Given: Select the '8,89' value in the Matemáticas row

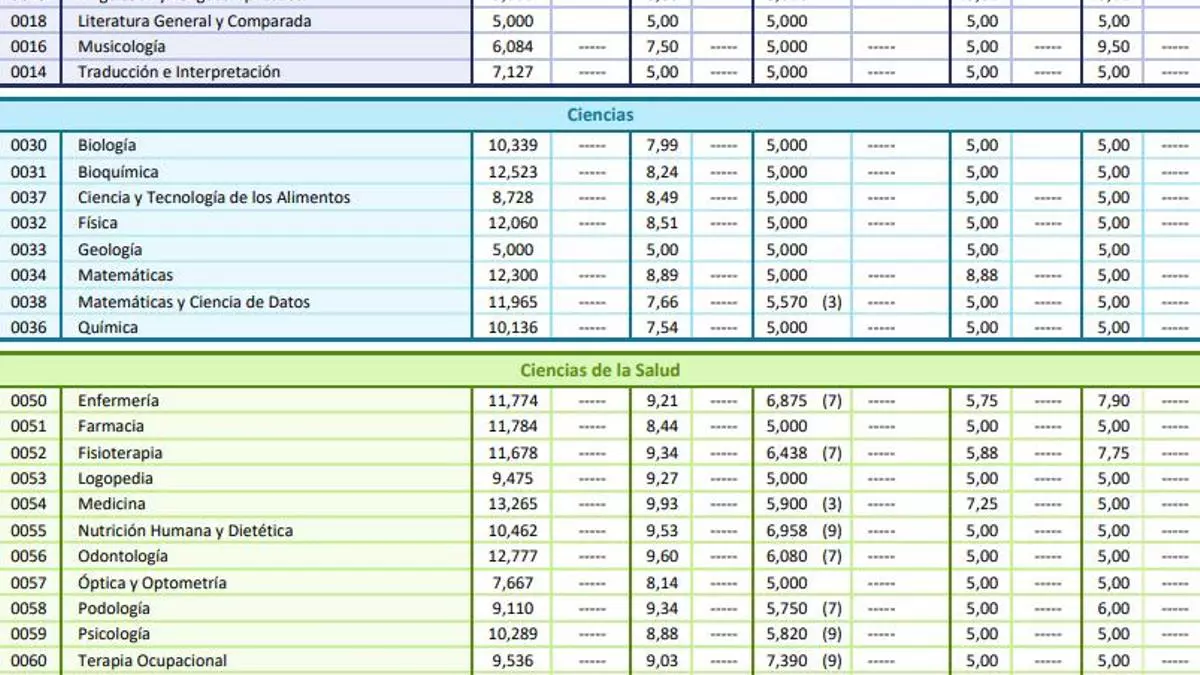Looking at the screenshot, I should 662,275.
